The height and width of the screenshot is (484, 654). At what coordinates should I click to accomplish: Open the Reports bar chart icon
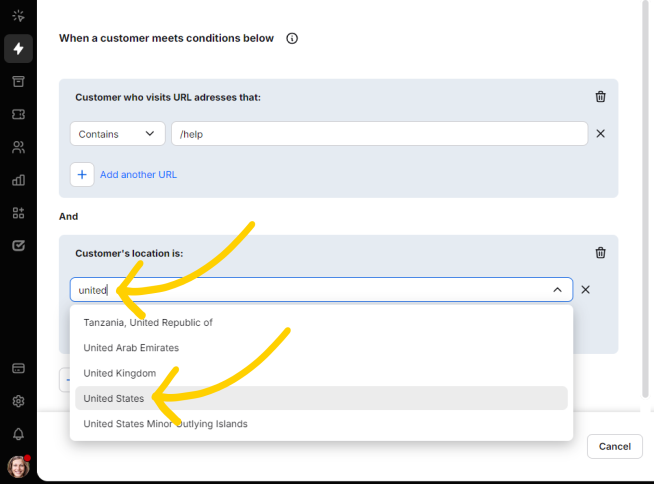[18, 180]
